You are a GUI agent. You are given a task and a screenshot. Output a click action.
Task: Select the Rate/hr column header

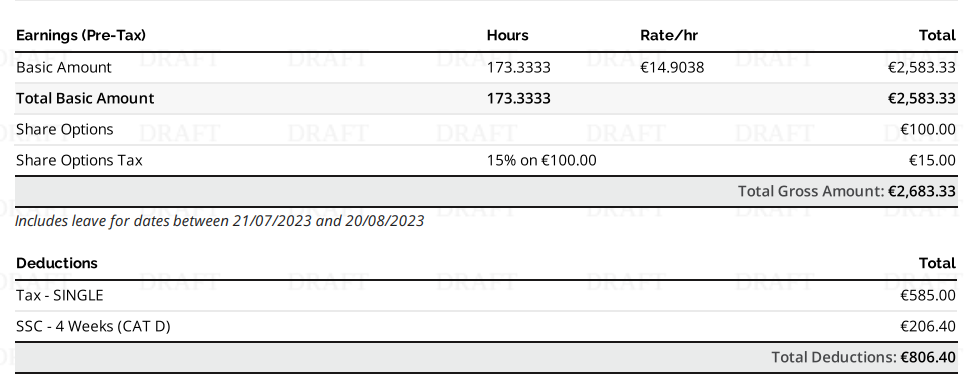point(669,35)
